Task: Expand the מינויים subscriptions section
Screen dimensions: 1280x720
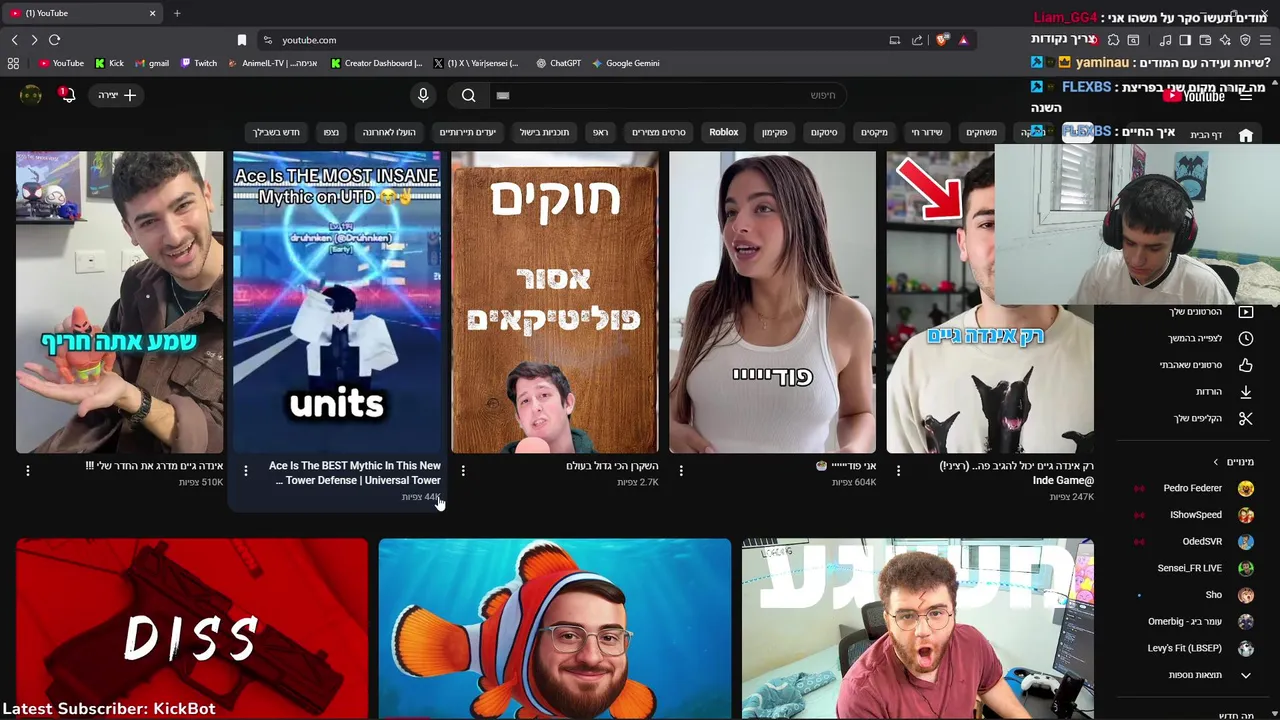Action: 1233,462
